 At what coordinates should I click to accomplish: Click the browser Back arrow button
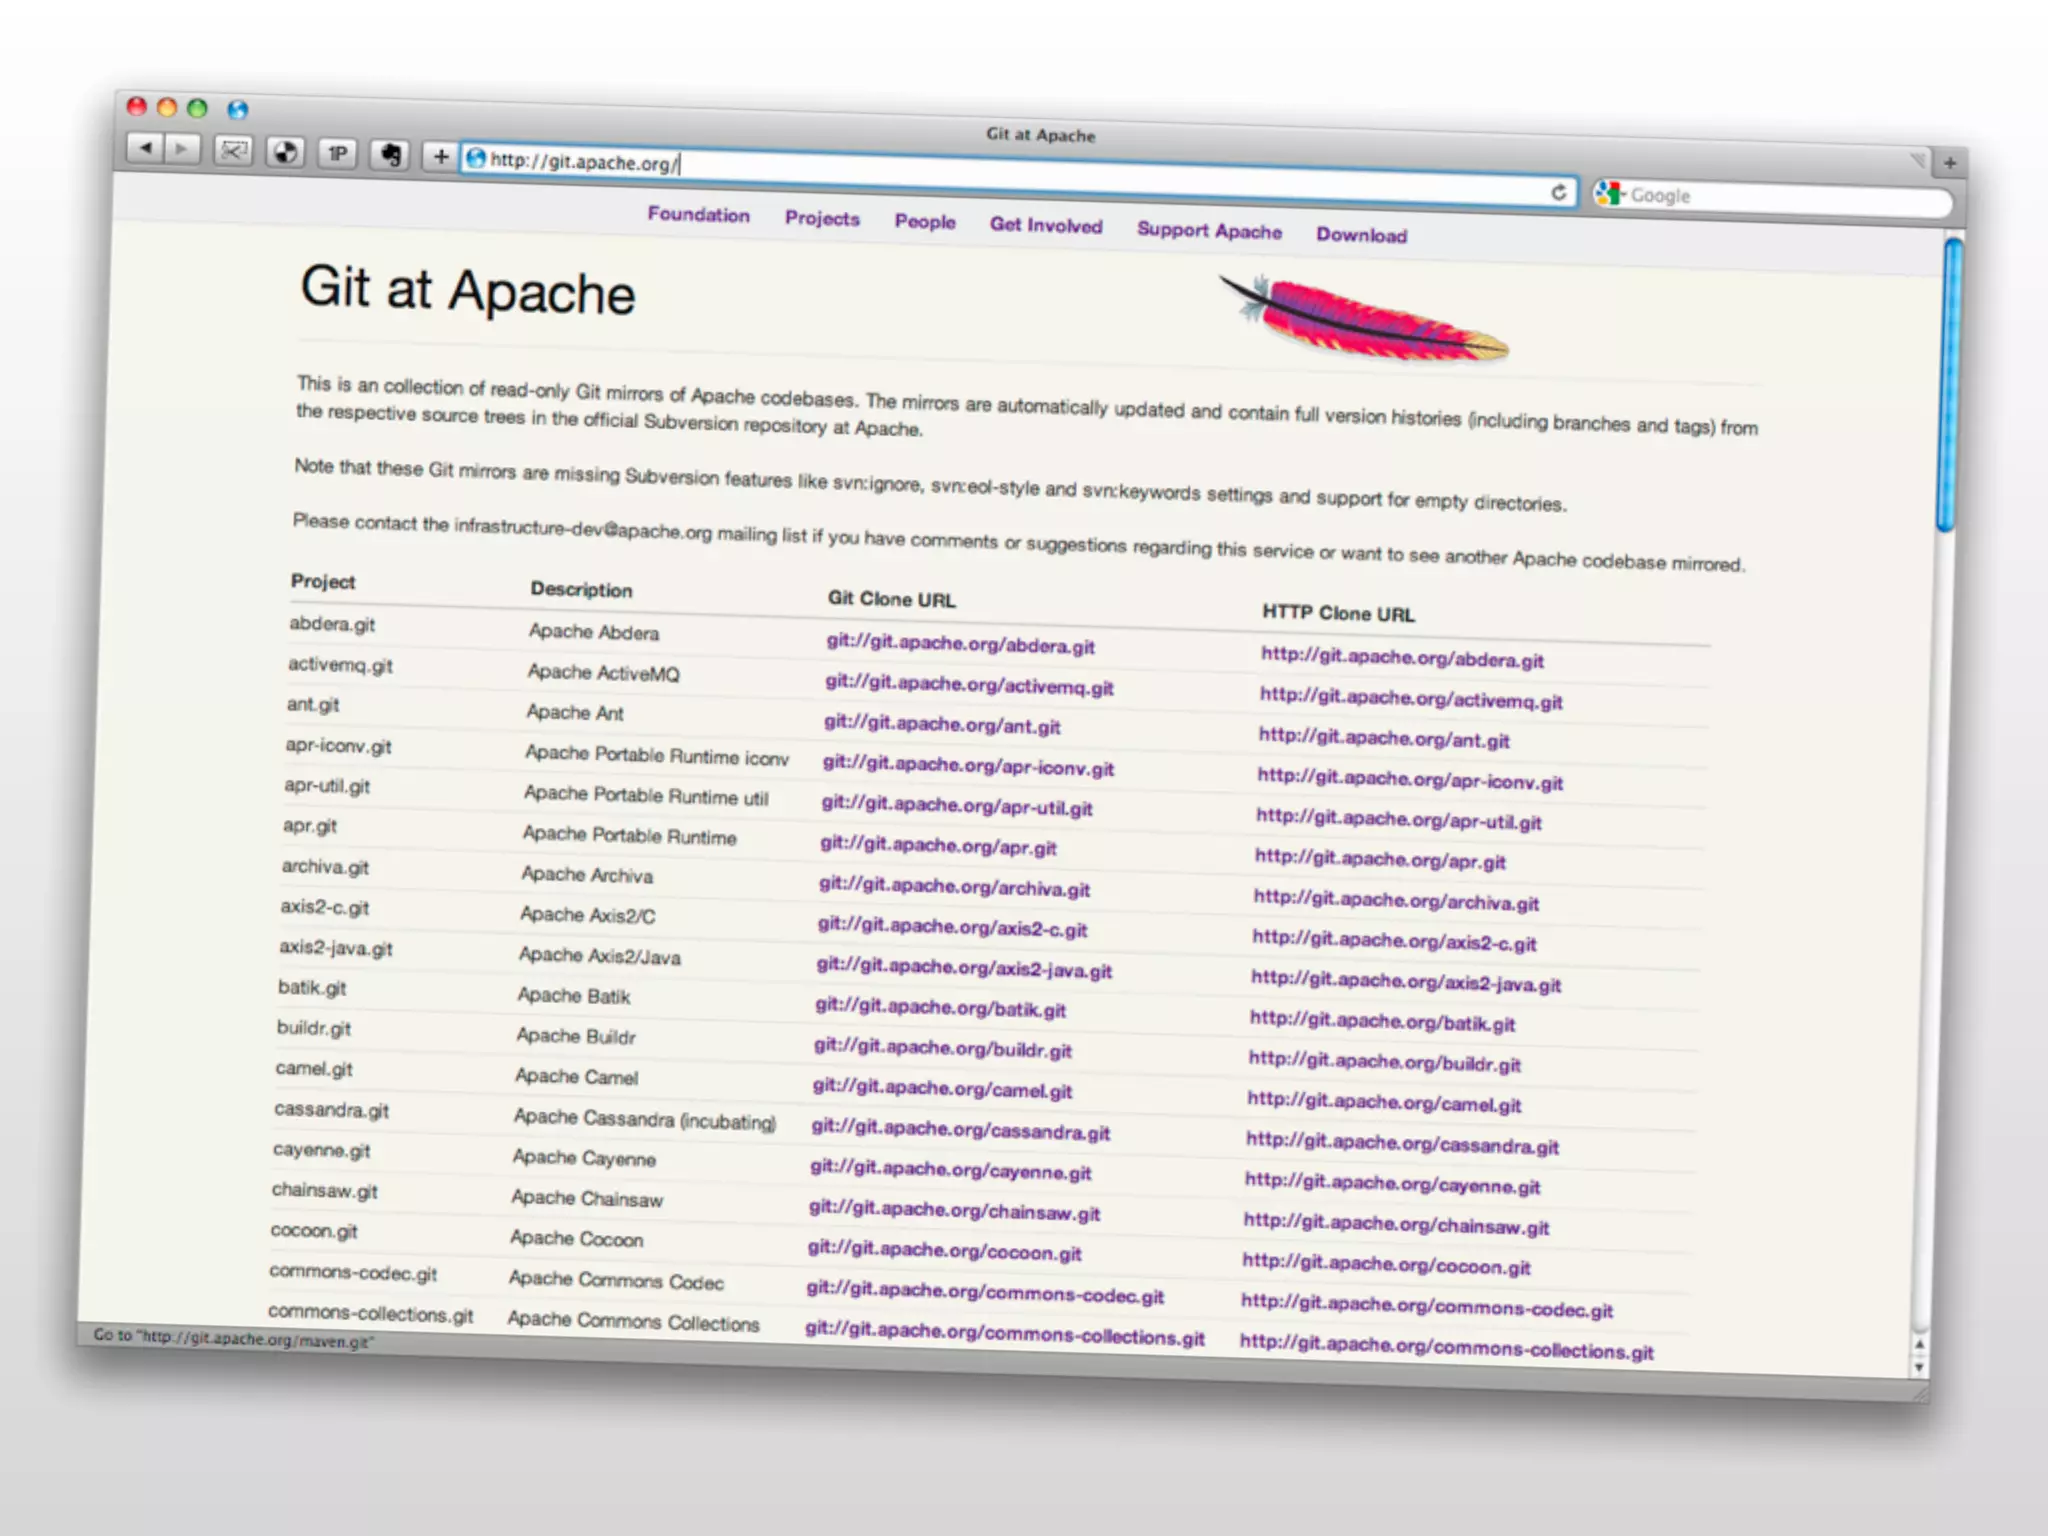tap(146, 149)
